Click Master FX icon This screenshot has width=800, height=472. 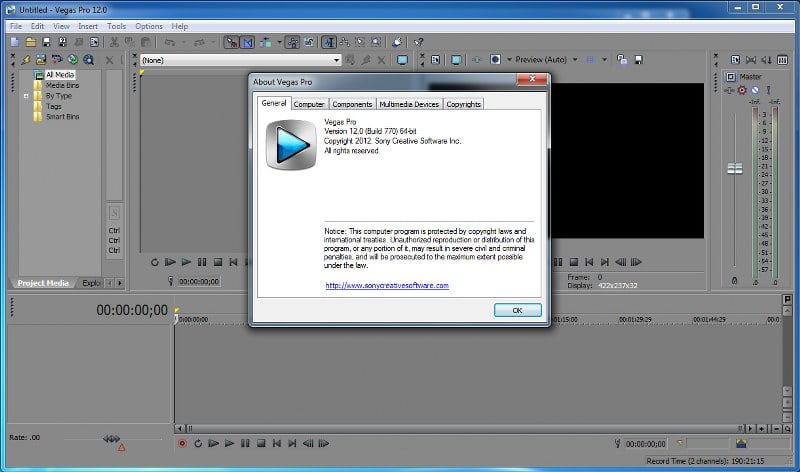click(730, 90)
